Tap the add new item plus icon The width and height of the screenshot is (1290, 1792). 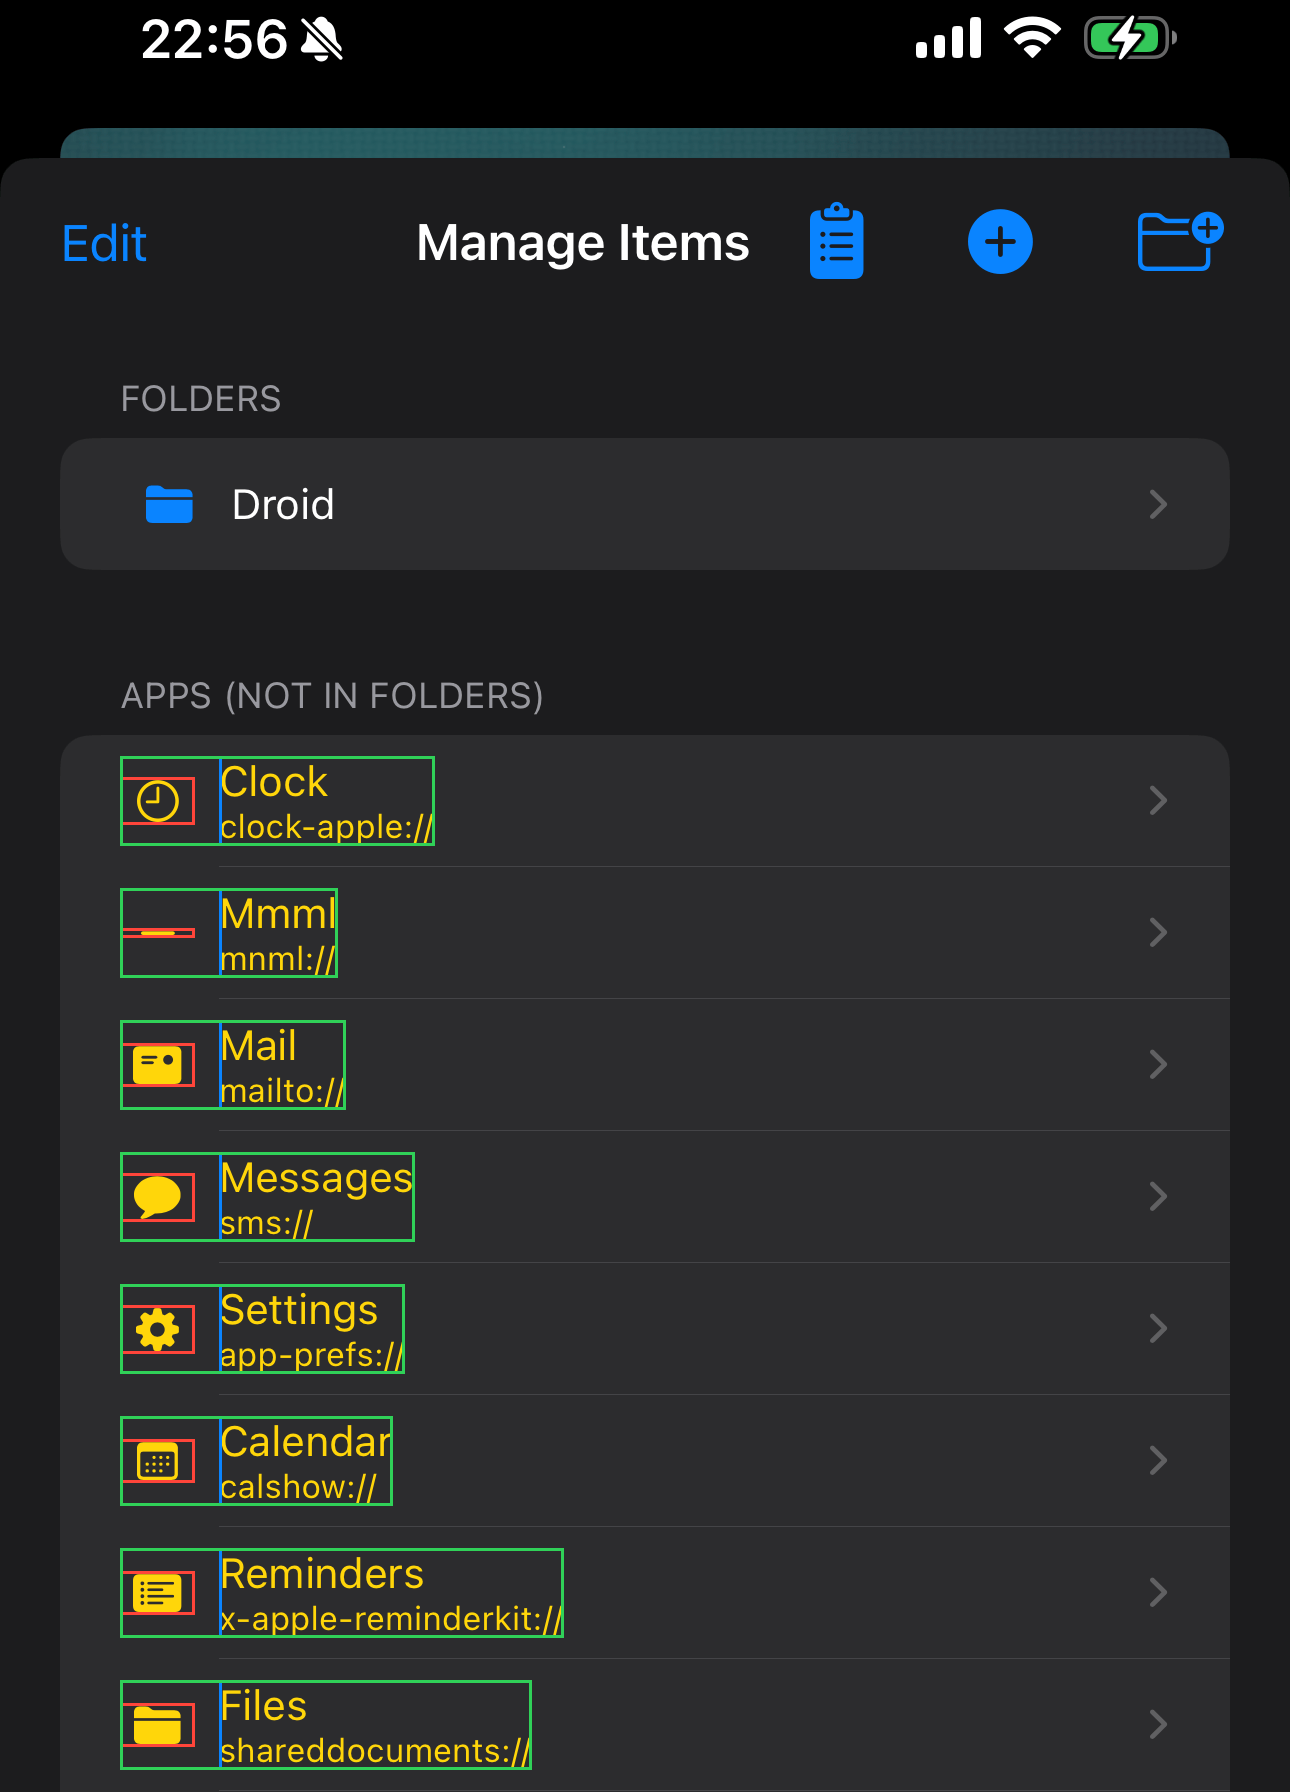coord(999,240)
